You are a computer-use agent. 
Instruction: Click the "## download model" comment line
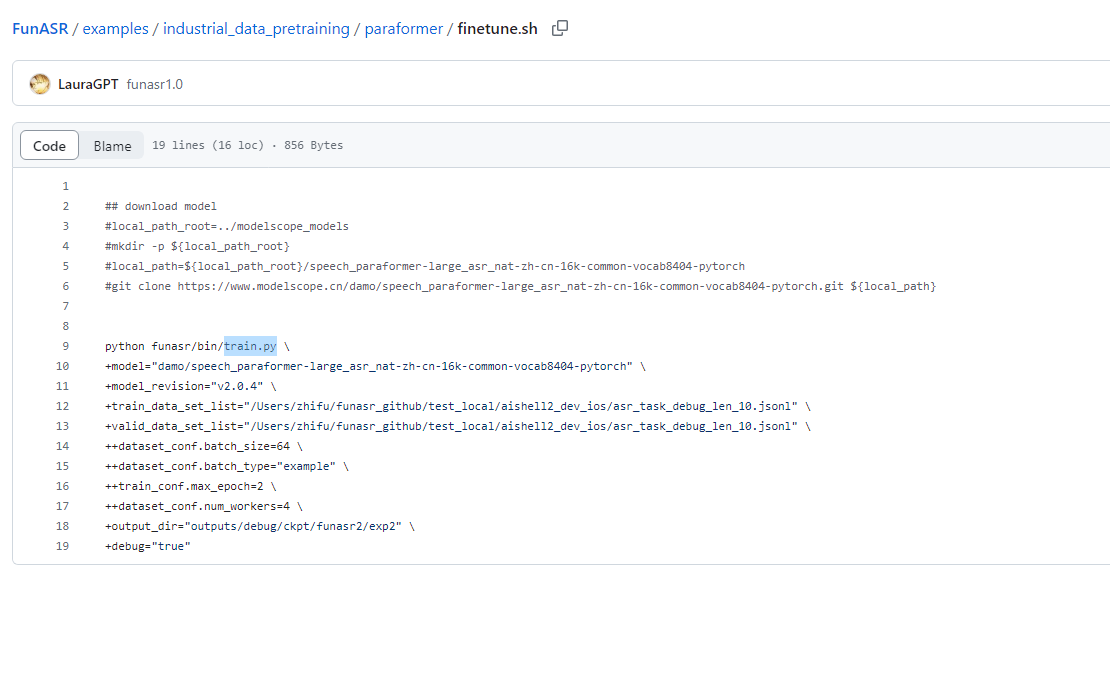pos(161,206)
